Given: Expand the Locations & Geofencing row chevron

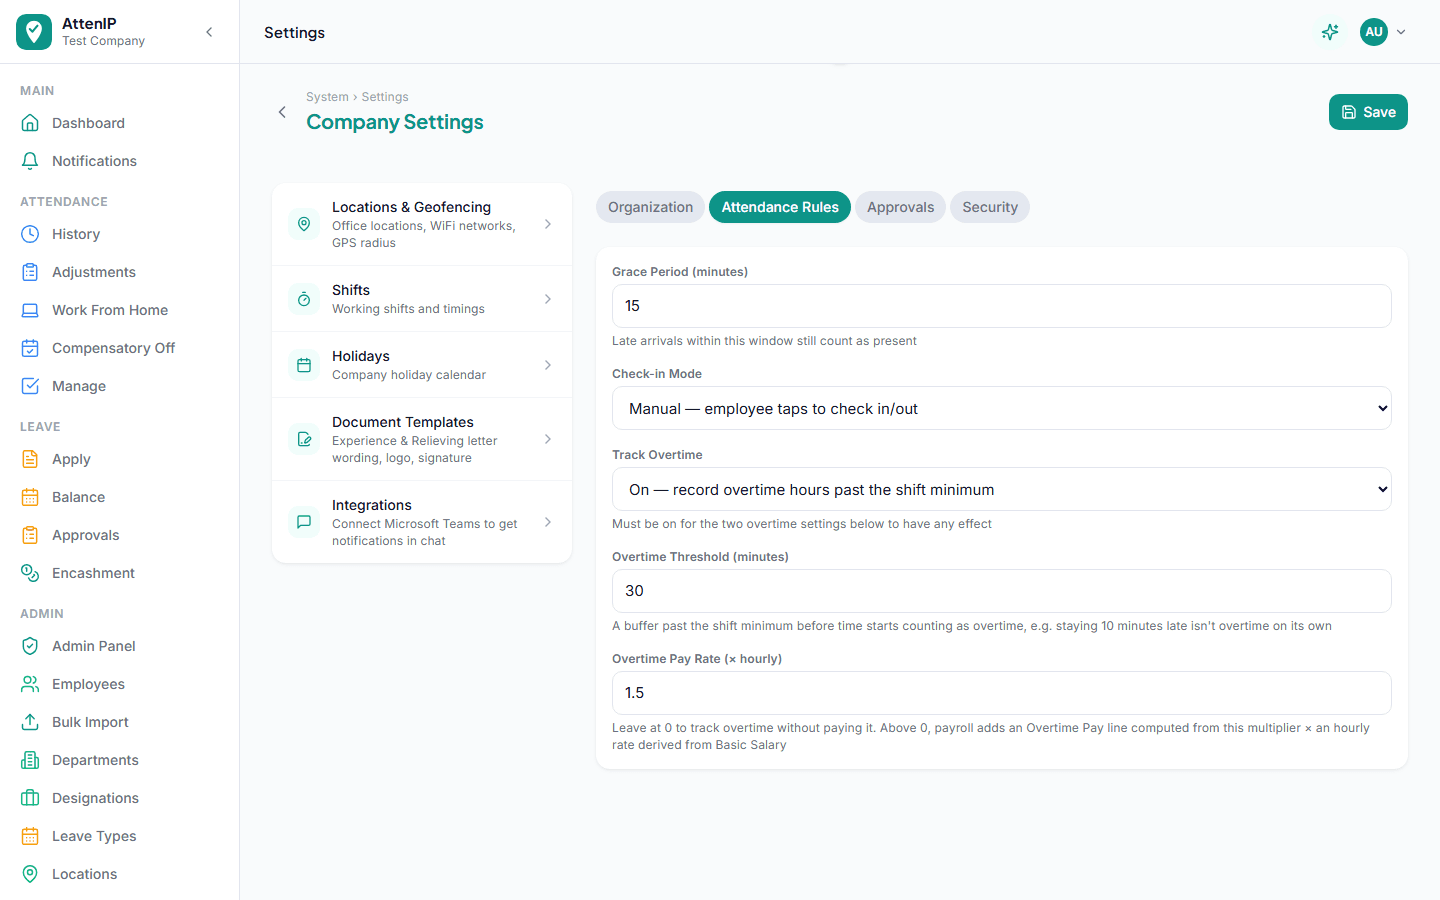Looking at the screenshot, I should tap(548, 224).
